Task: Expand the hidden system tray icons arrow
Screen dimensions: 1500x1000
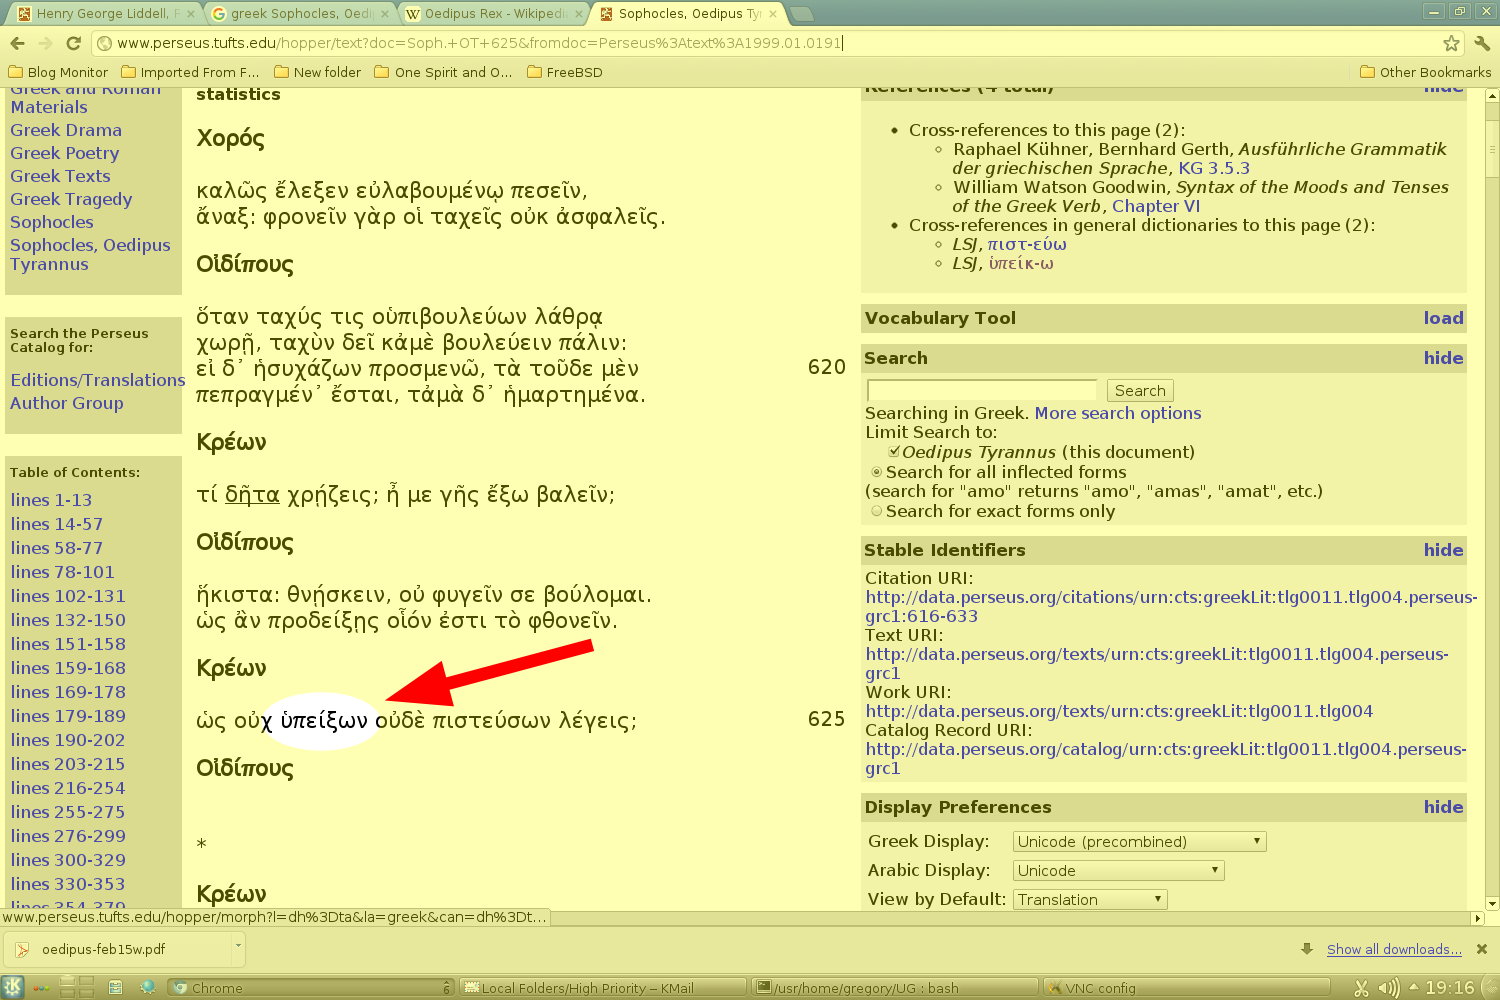Action: (1413, 987)
